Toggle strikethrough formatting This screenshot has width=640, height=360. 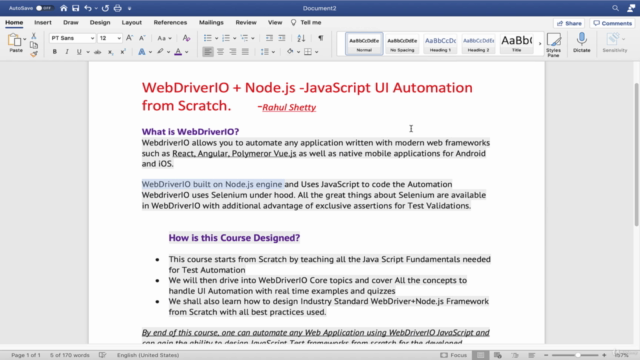pos(98,52)
